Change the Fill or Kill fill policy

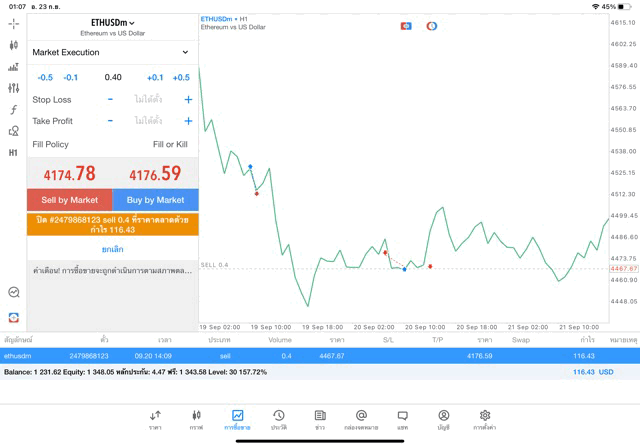169,144
